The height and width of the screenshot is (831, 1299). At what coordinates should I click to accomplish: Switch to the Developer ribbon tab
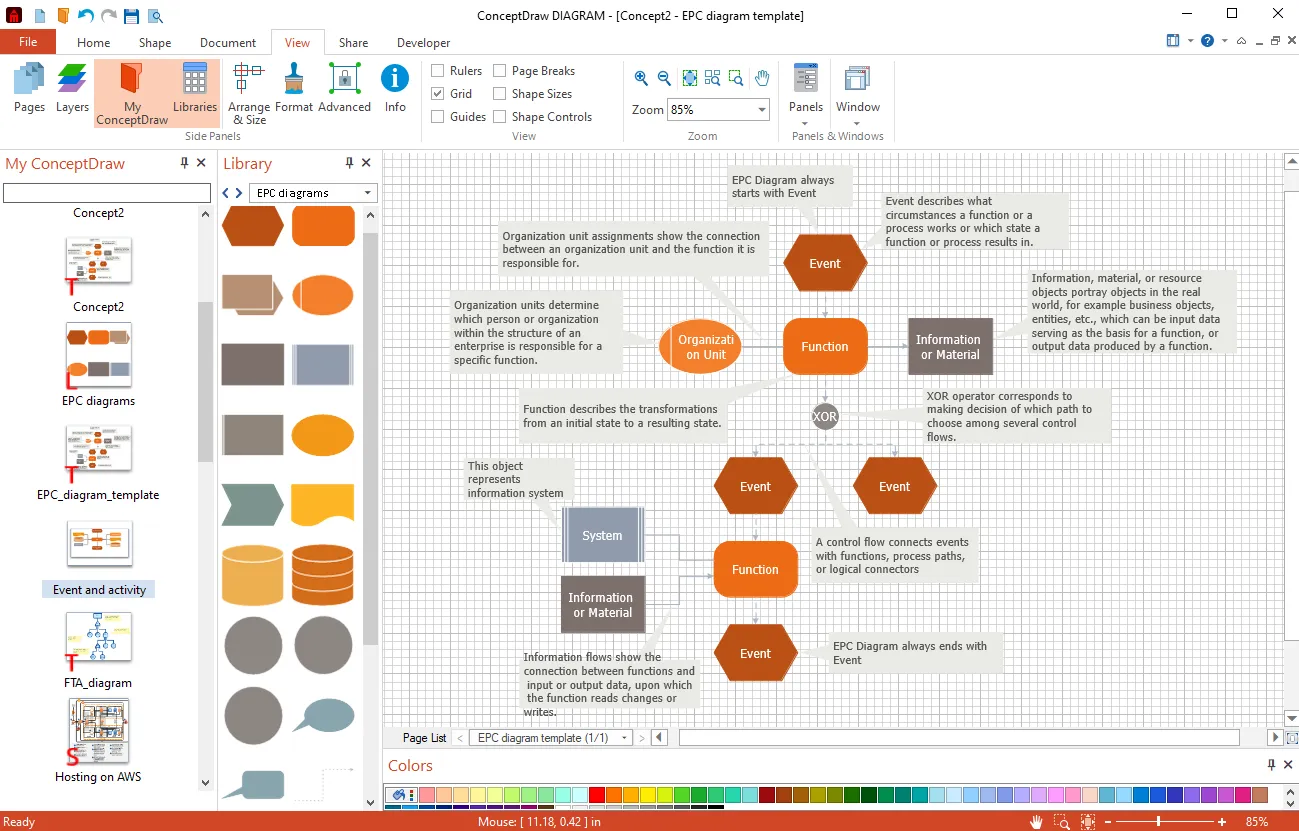(422, 43)
